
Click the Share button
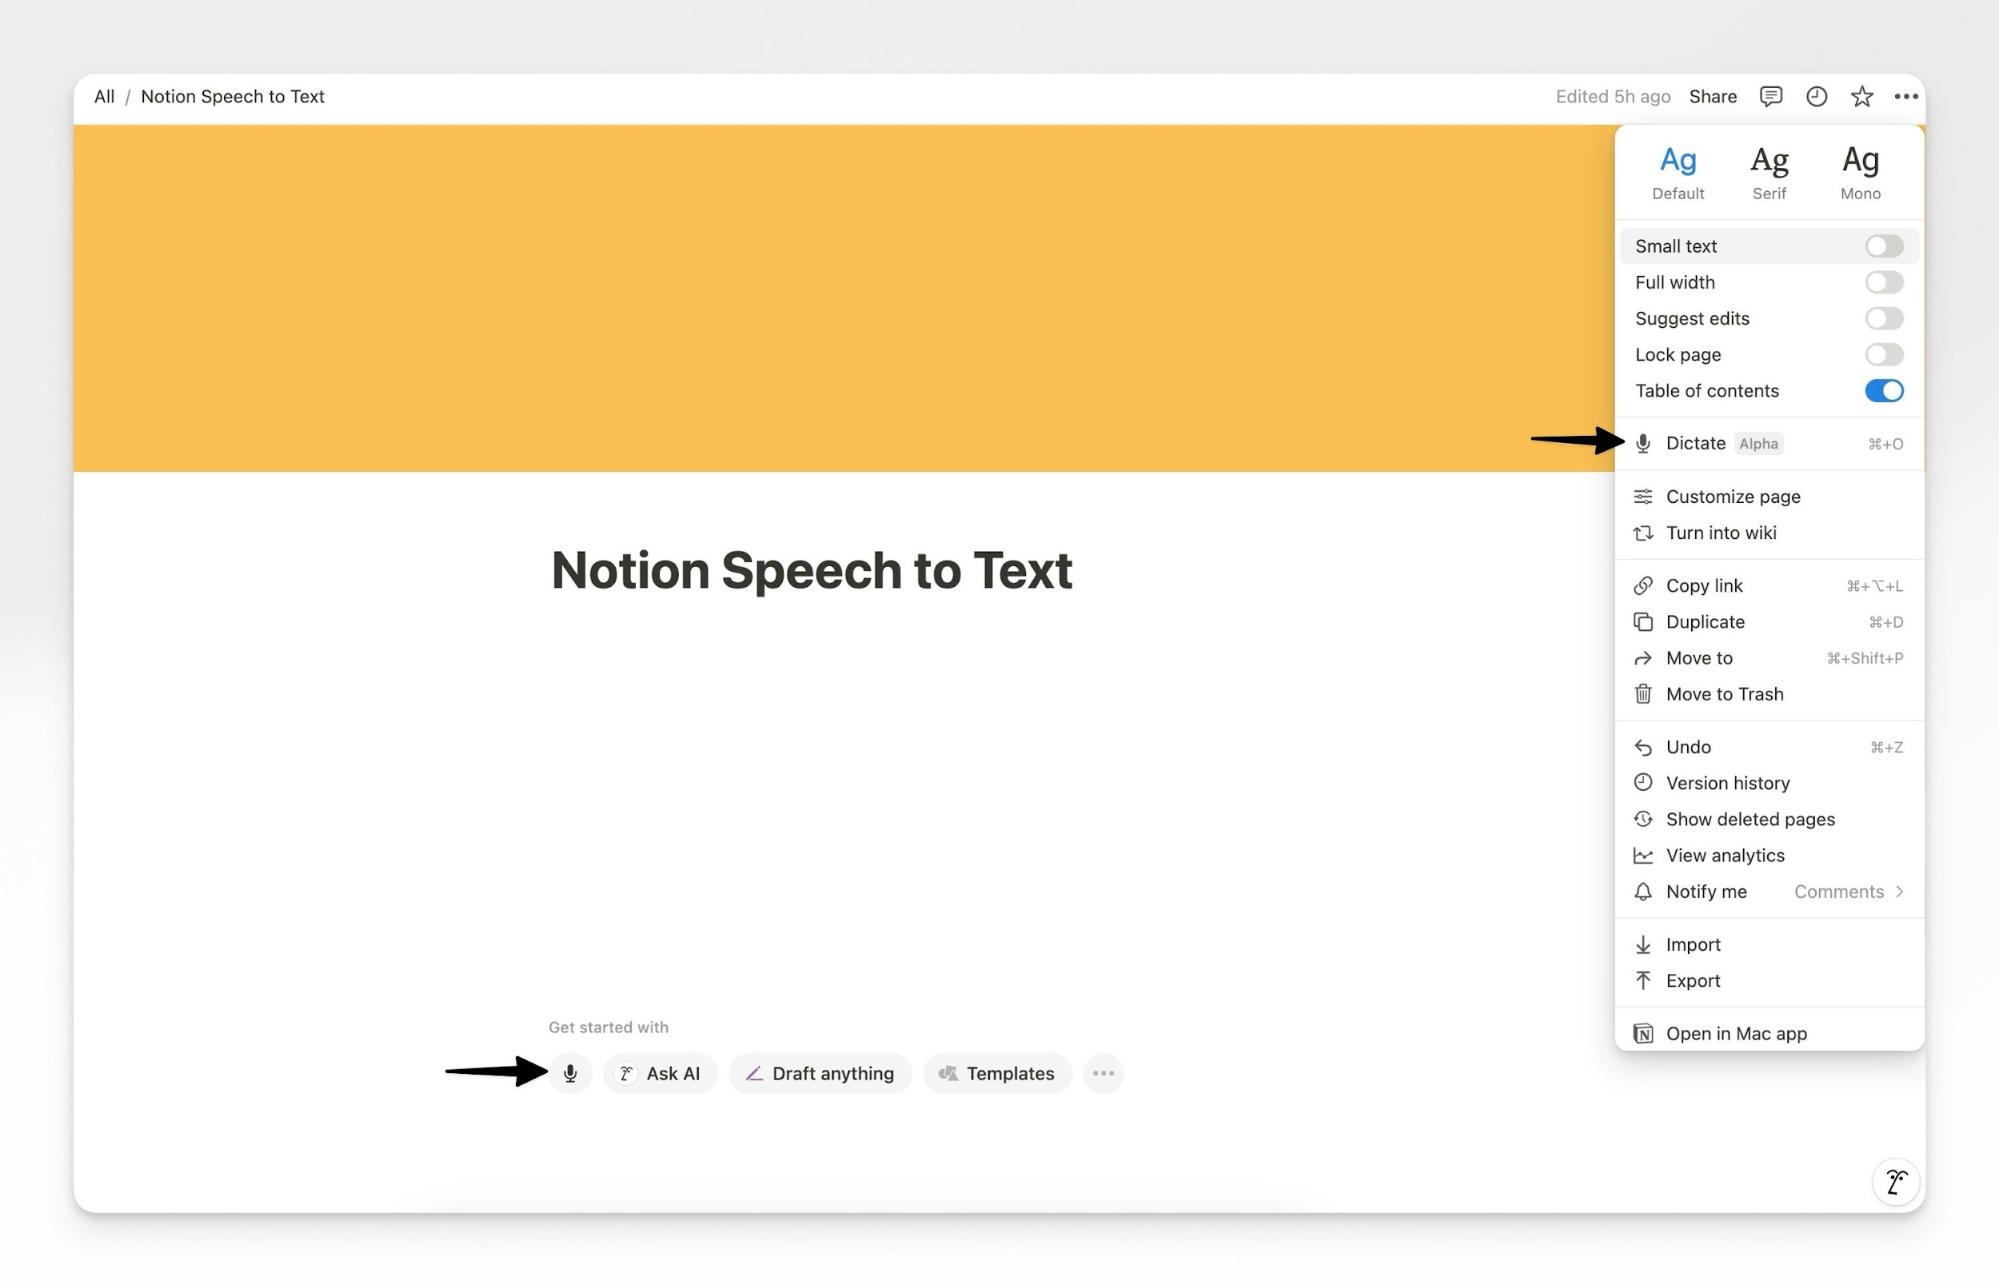pyautogui.click(x=1712, y=96)
